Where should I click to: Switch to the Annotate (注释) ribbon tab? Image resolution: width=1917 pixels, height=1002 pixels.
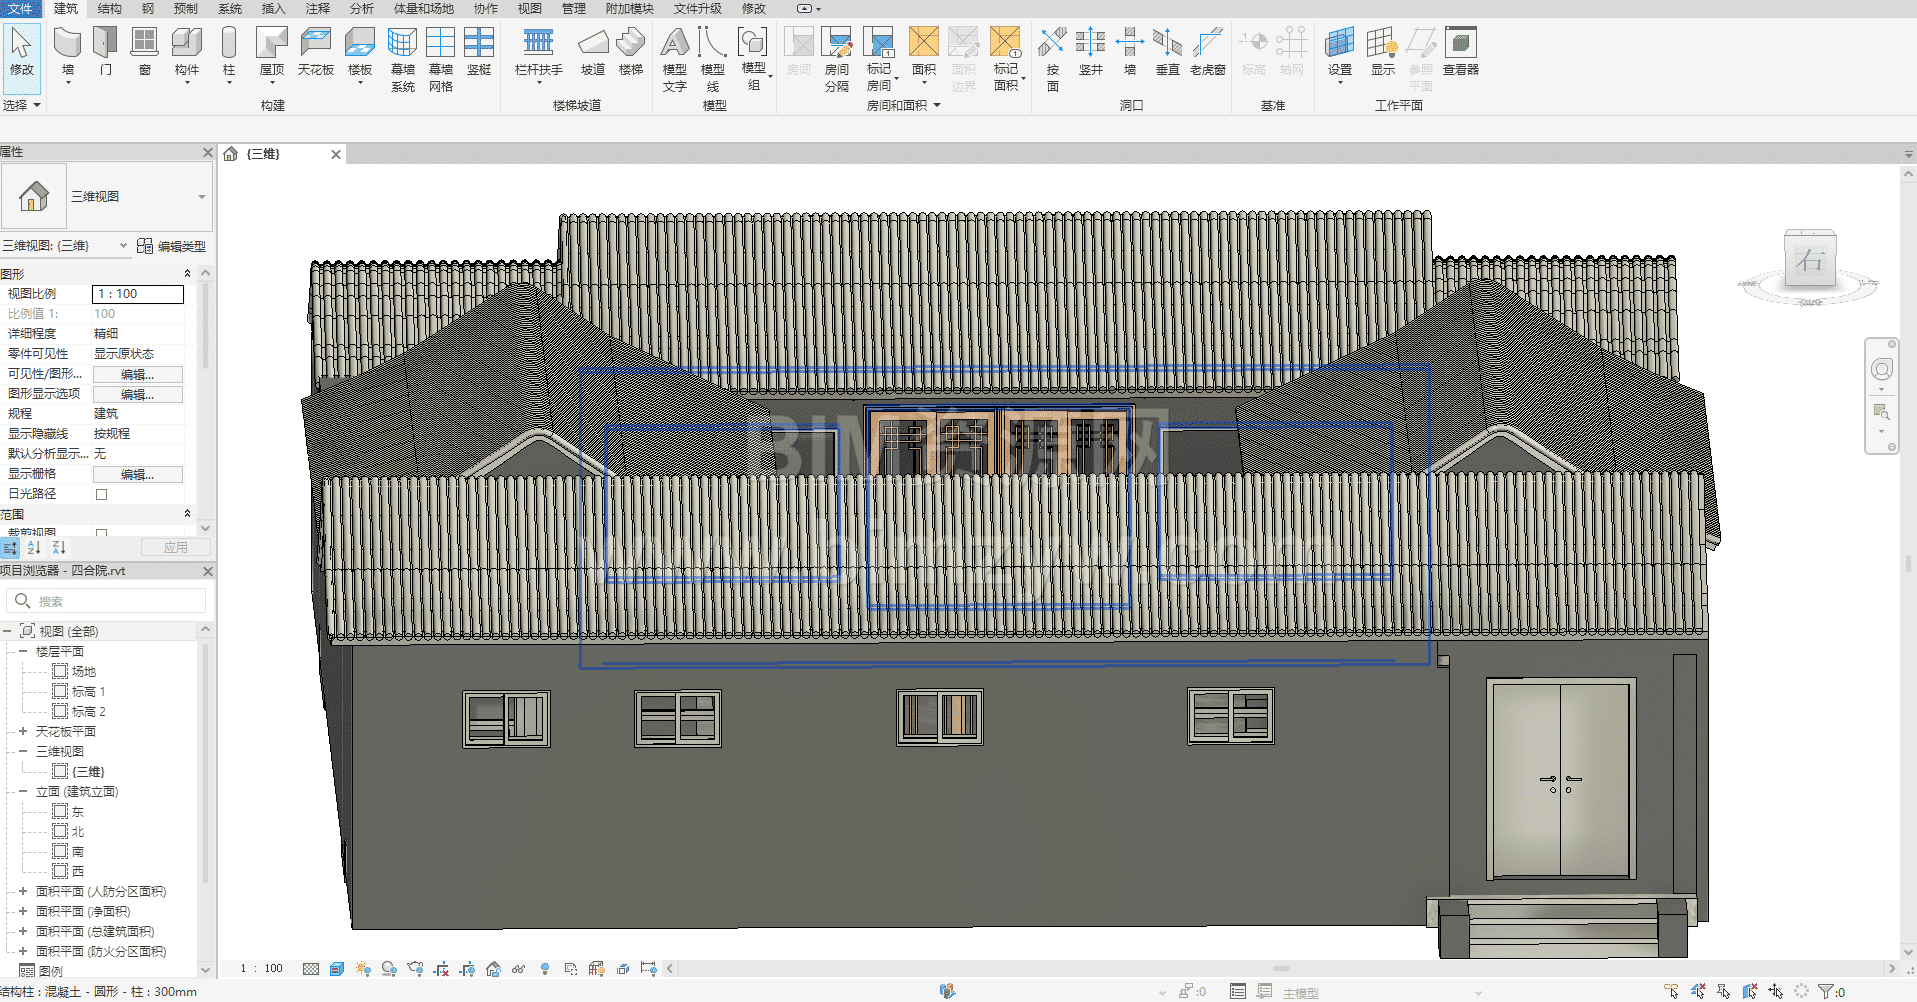pyautogui.click(x=317, y=8)
